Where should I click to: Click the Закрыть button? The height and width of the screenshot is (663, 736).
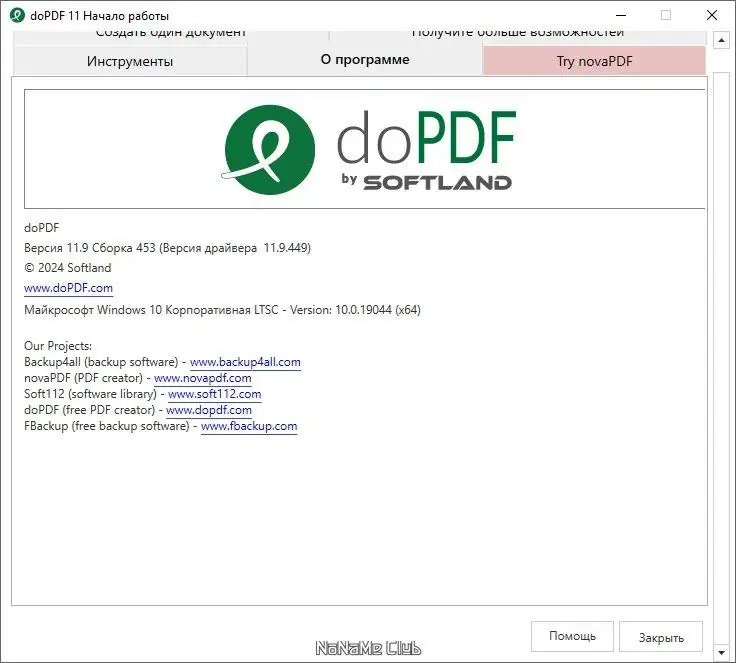661,637
